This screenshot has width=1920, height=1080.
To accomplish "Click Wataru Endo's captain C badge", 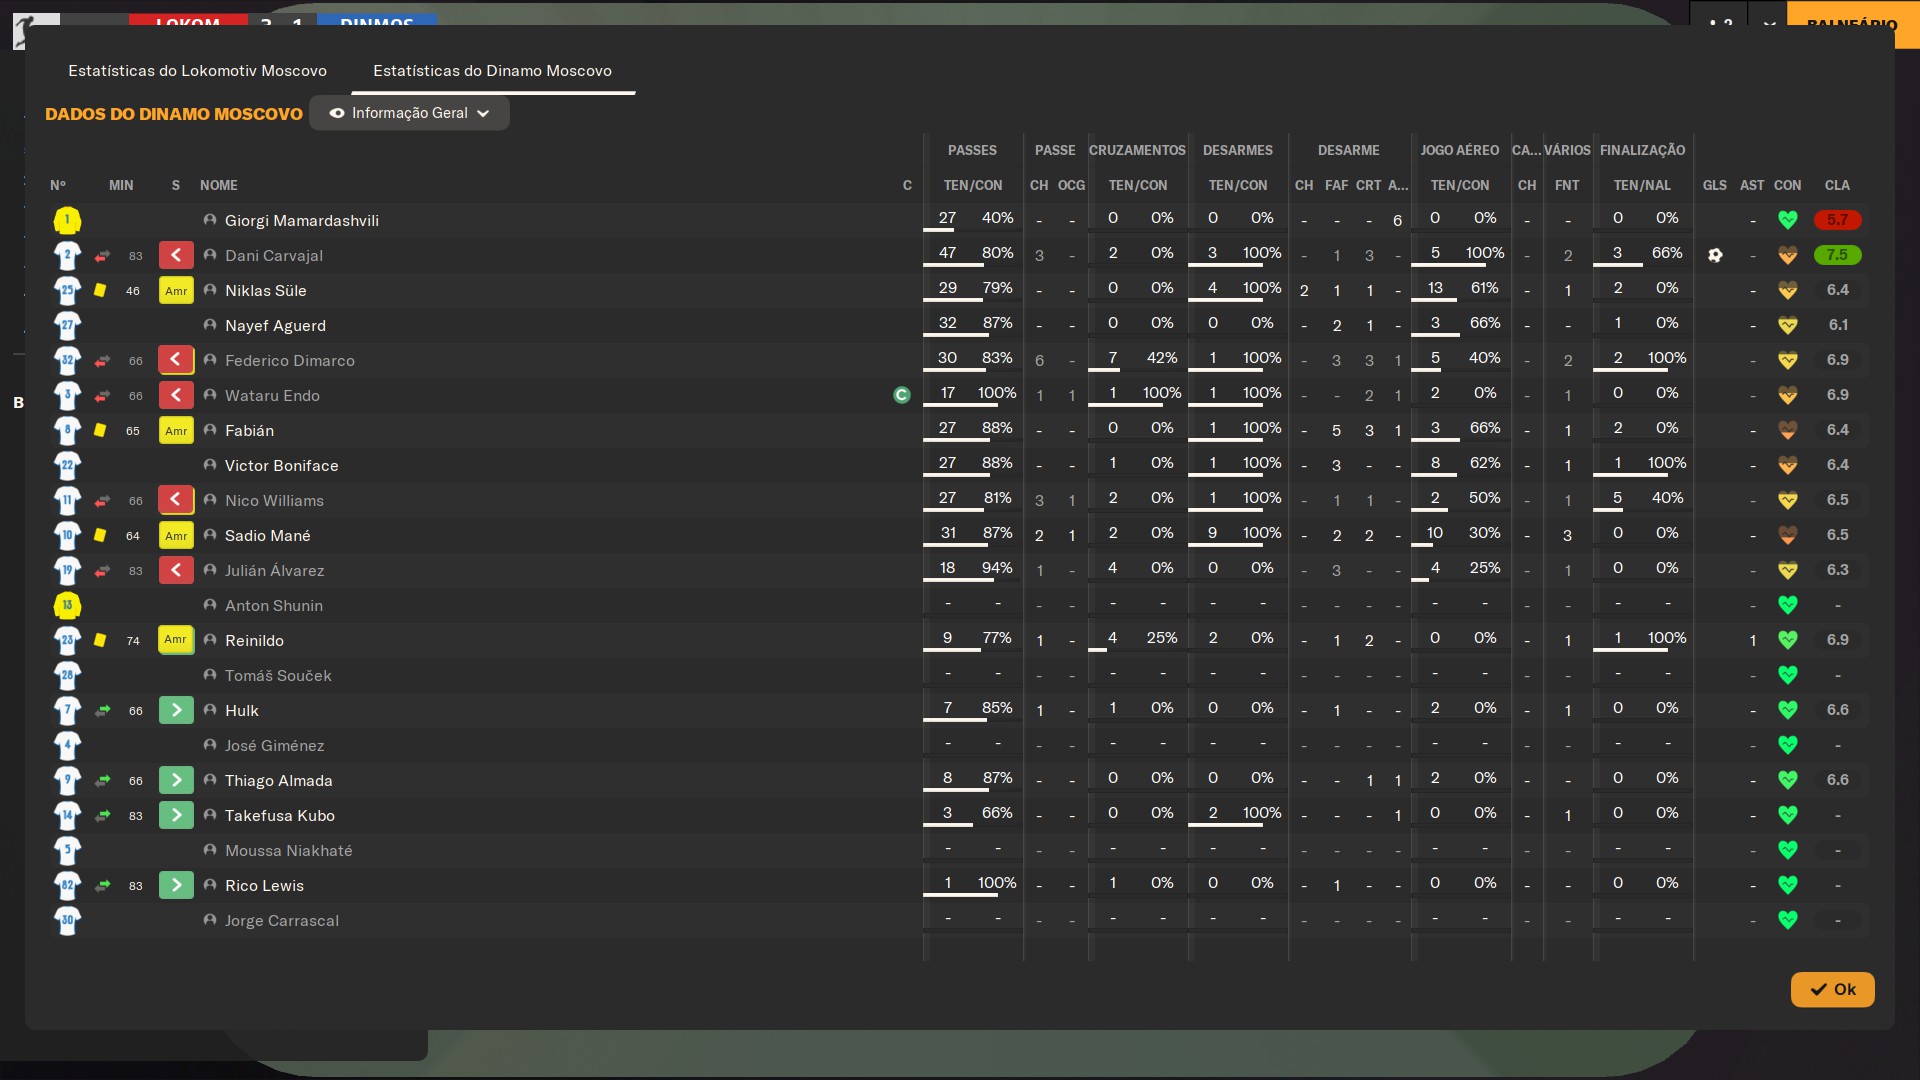I will click(x=902, y=395).
